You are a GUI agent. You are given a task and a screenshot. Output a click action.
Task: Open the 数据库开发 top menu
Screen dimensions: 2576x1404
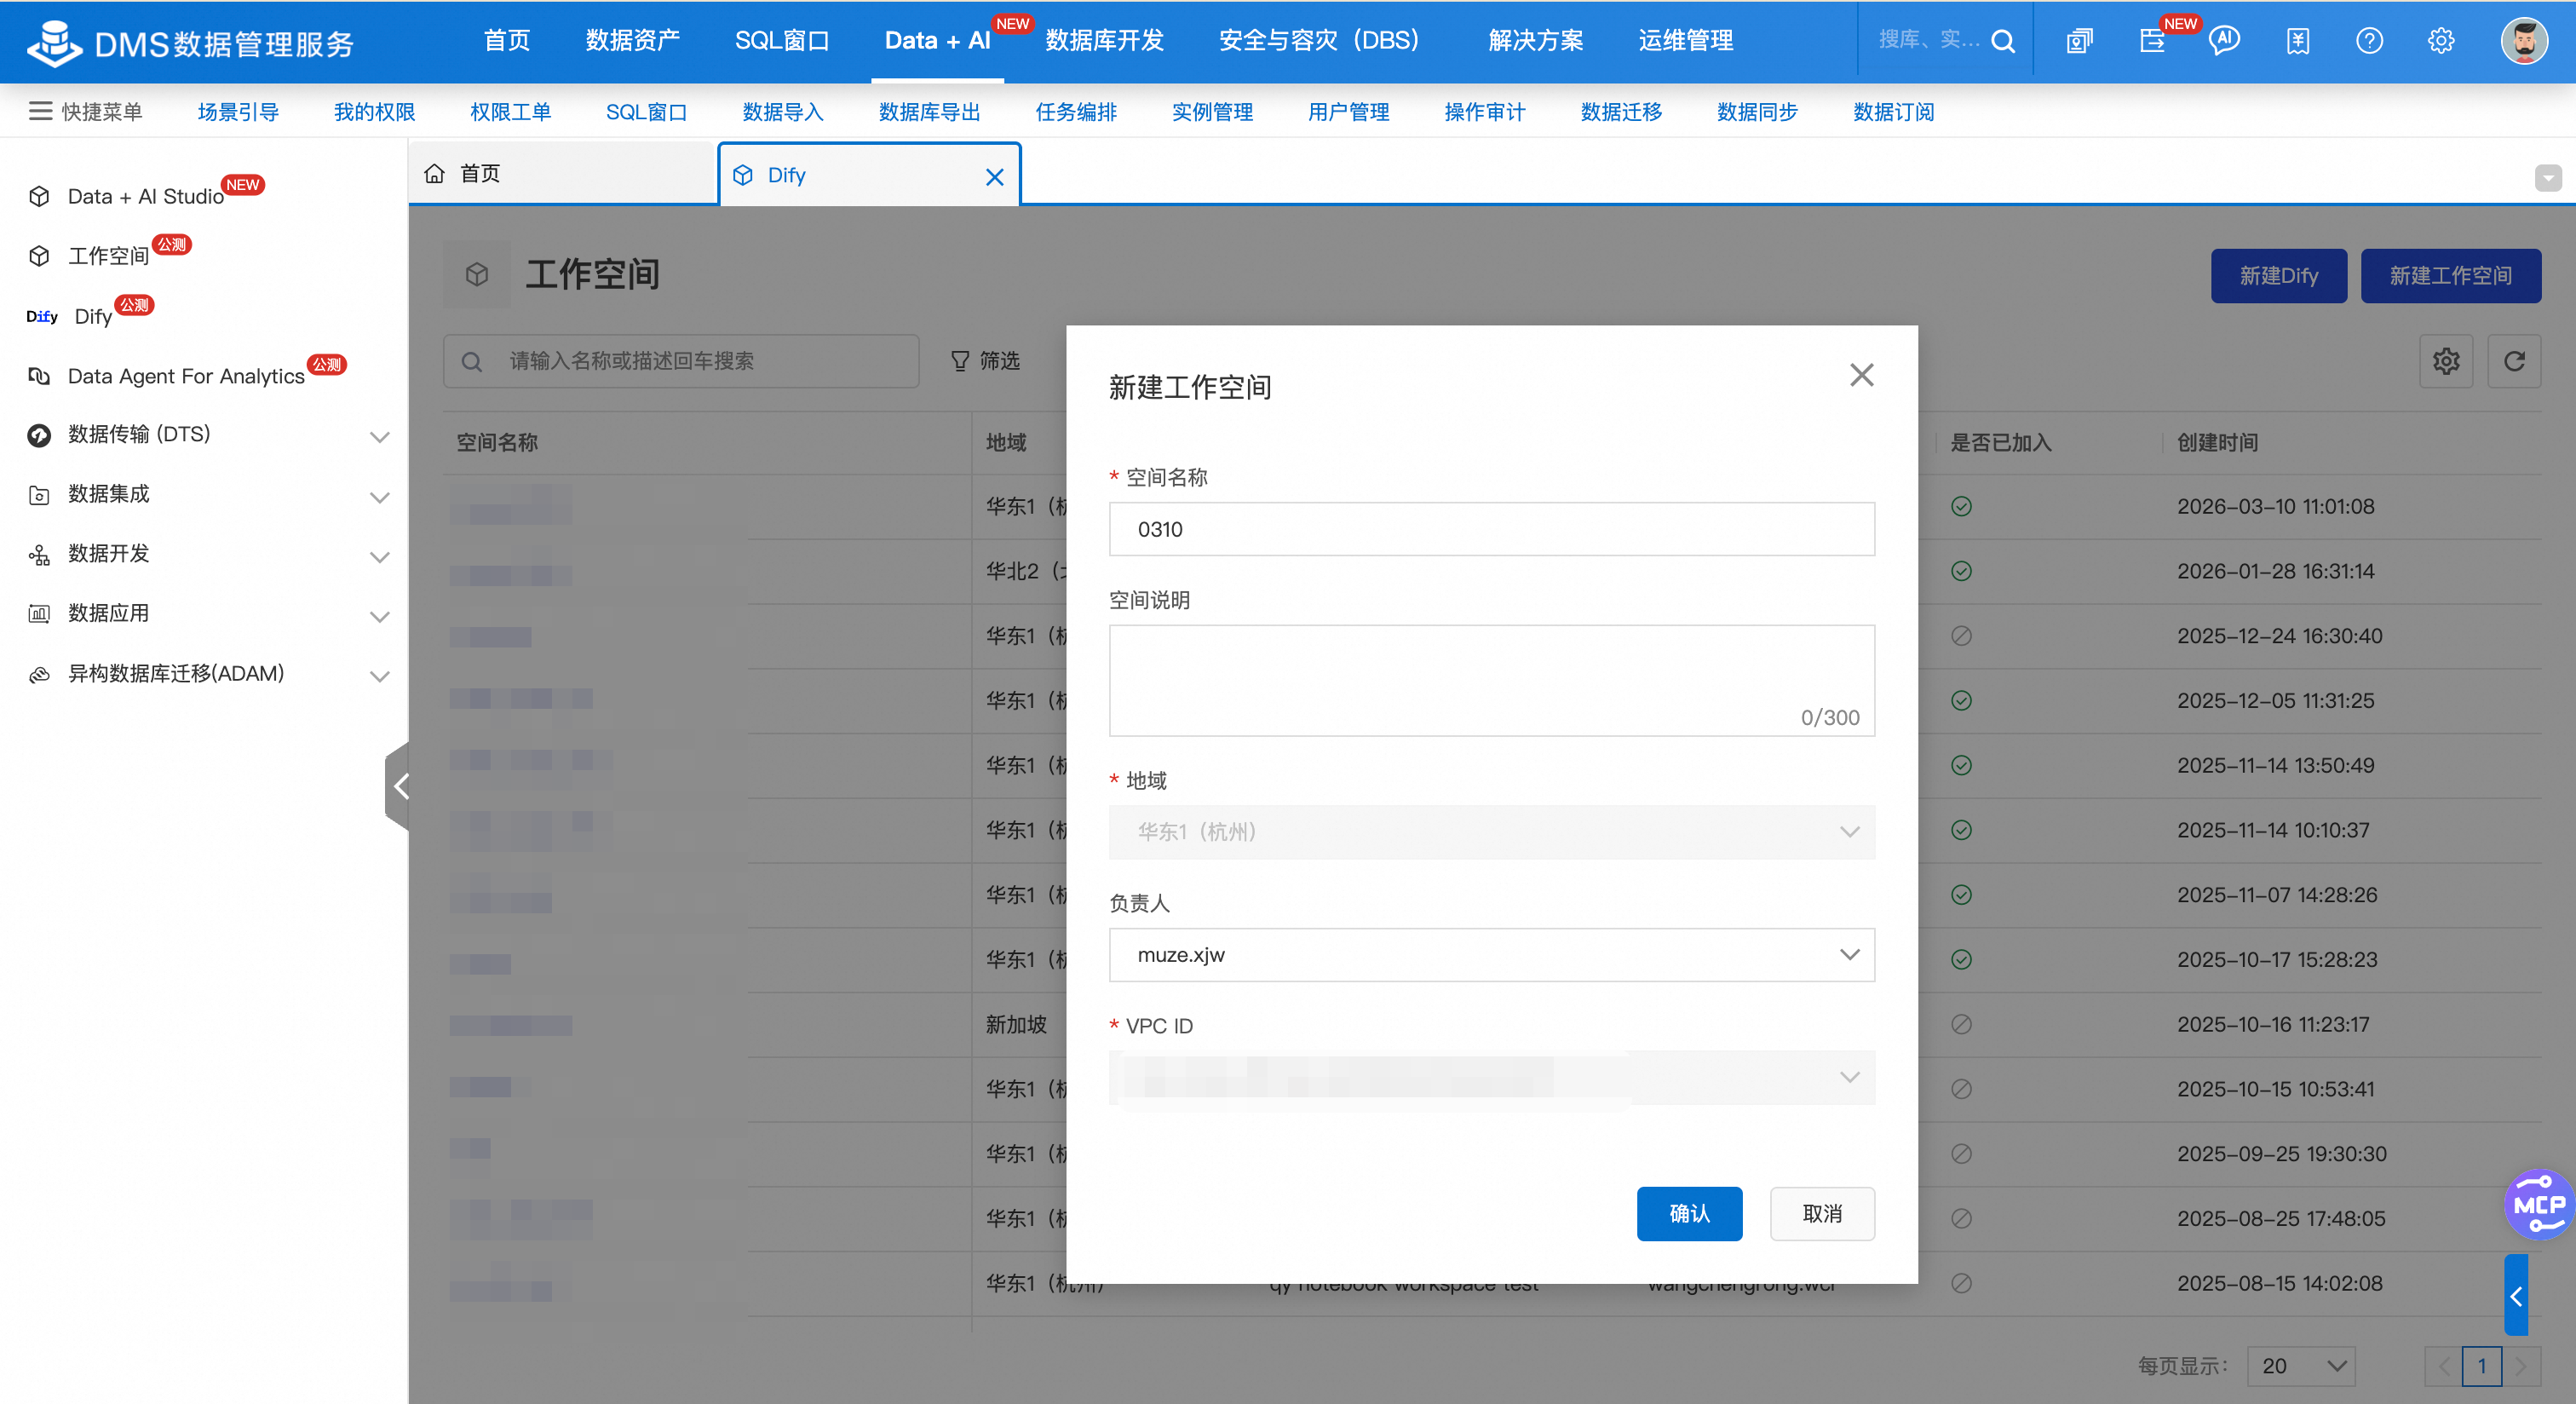(1104, 41)
